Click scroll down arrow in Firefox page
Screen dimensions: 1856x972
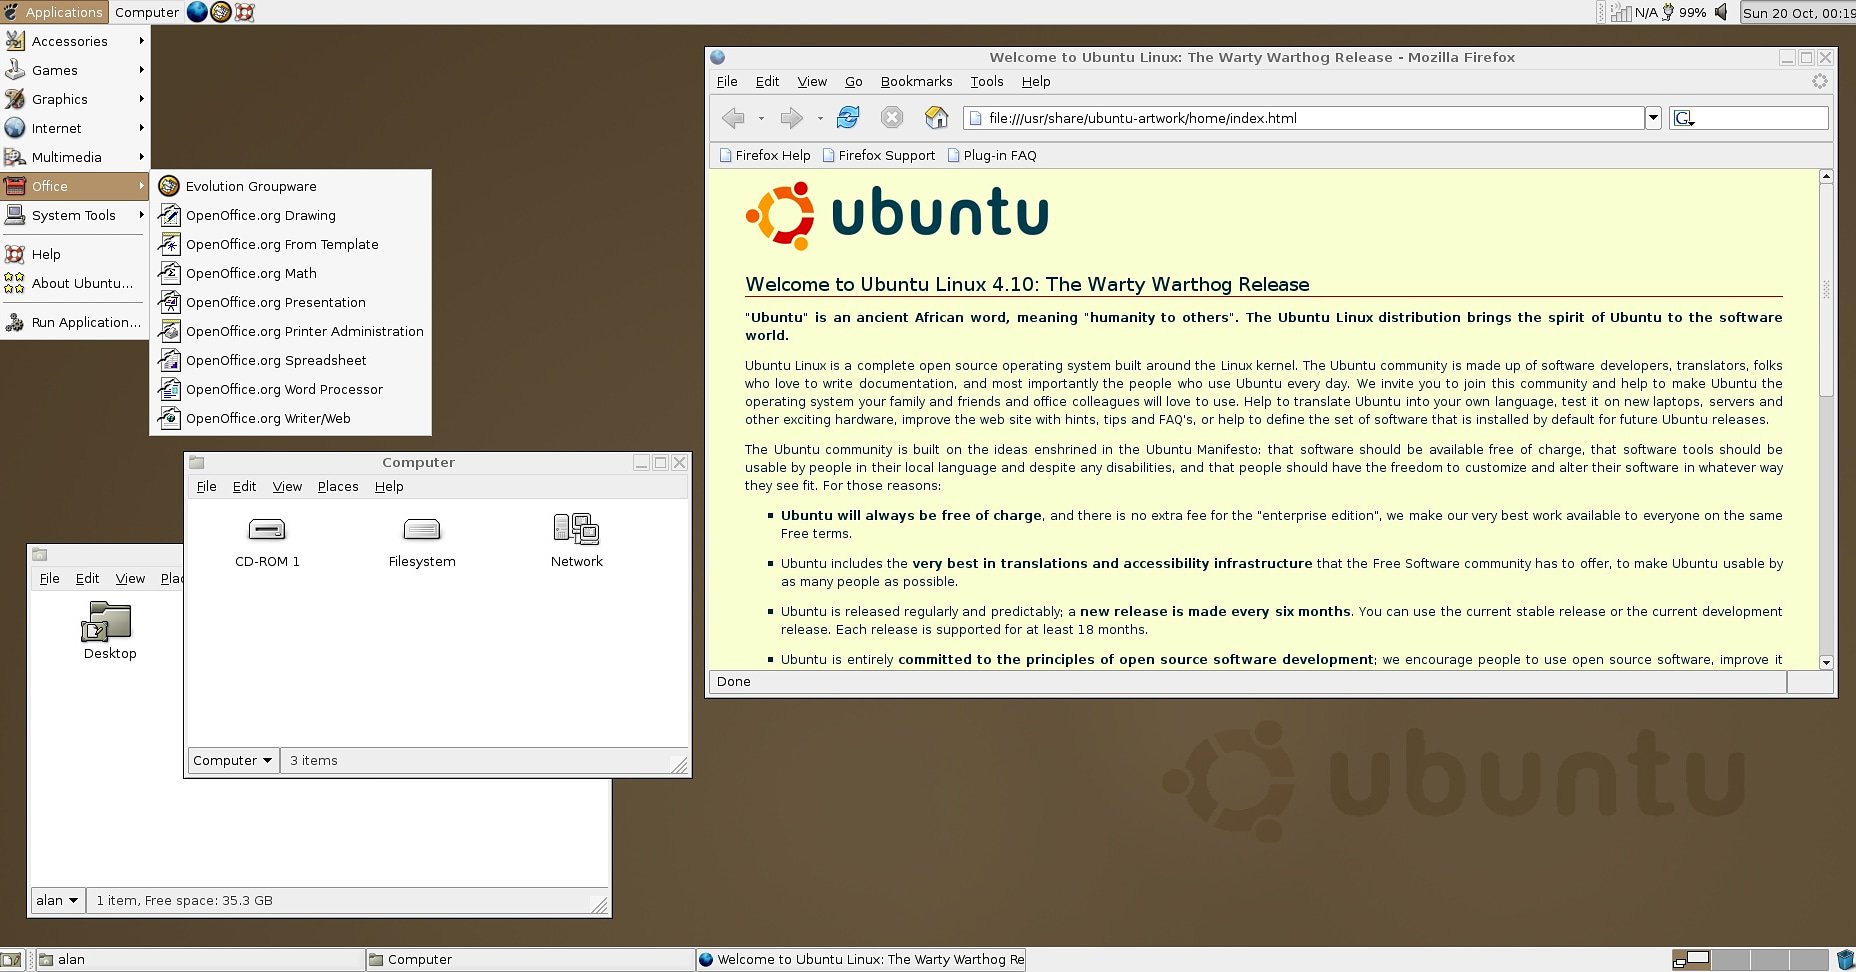tap(1826, 662)
